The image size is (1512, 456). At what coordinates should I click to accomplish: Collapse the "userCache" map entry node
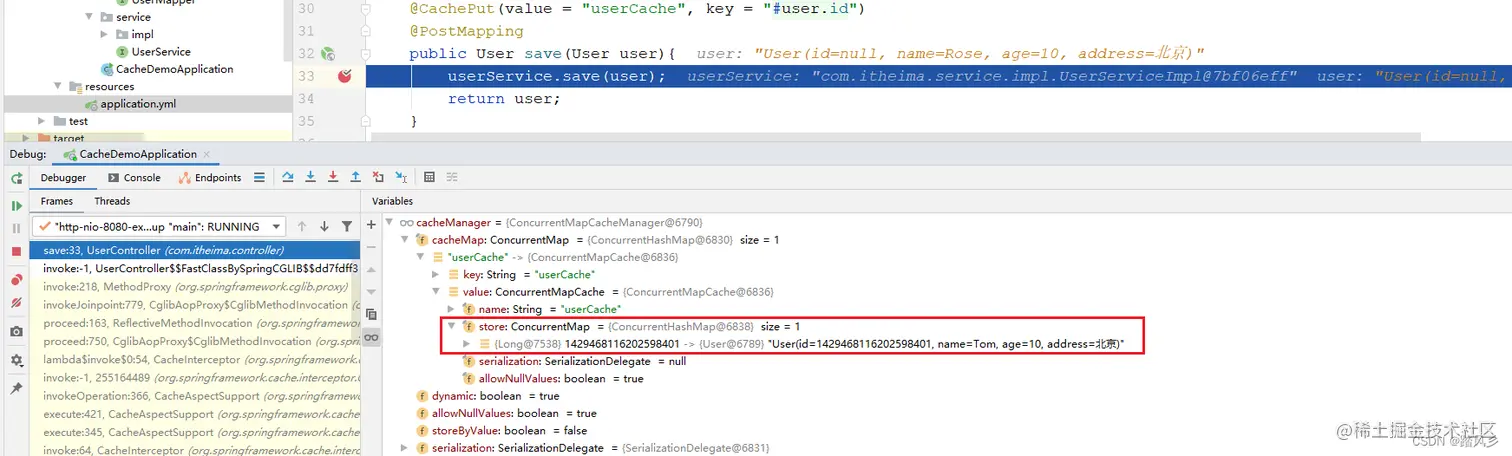tap(421, 257)
